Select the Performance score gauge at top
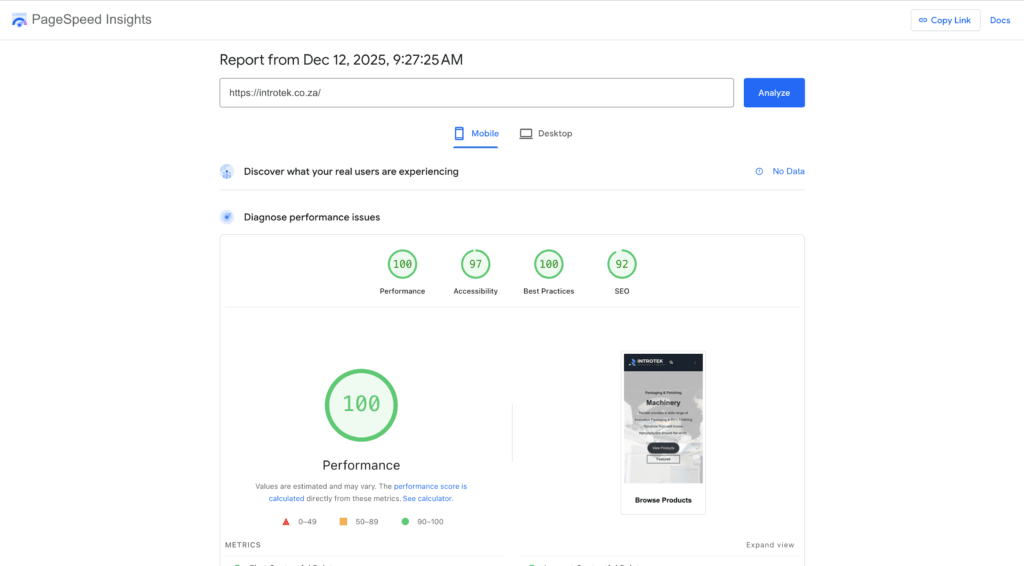The height and width of the screenshot is (566, 1024). tap(402, 264)
